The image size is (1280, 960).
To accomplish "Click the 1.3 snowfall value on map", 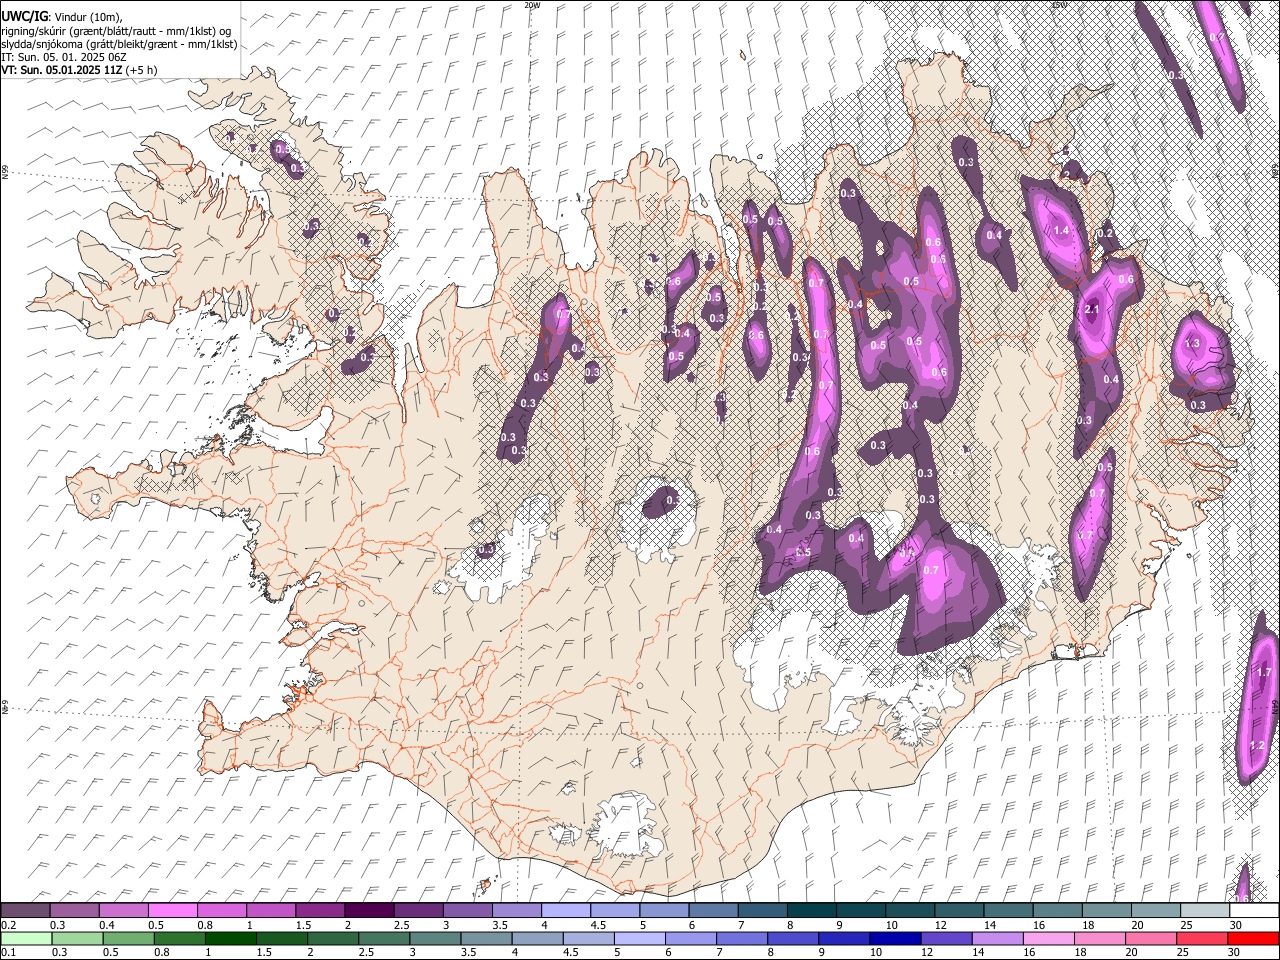I will (1192, 343).
